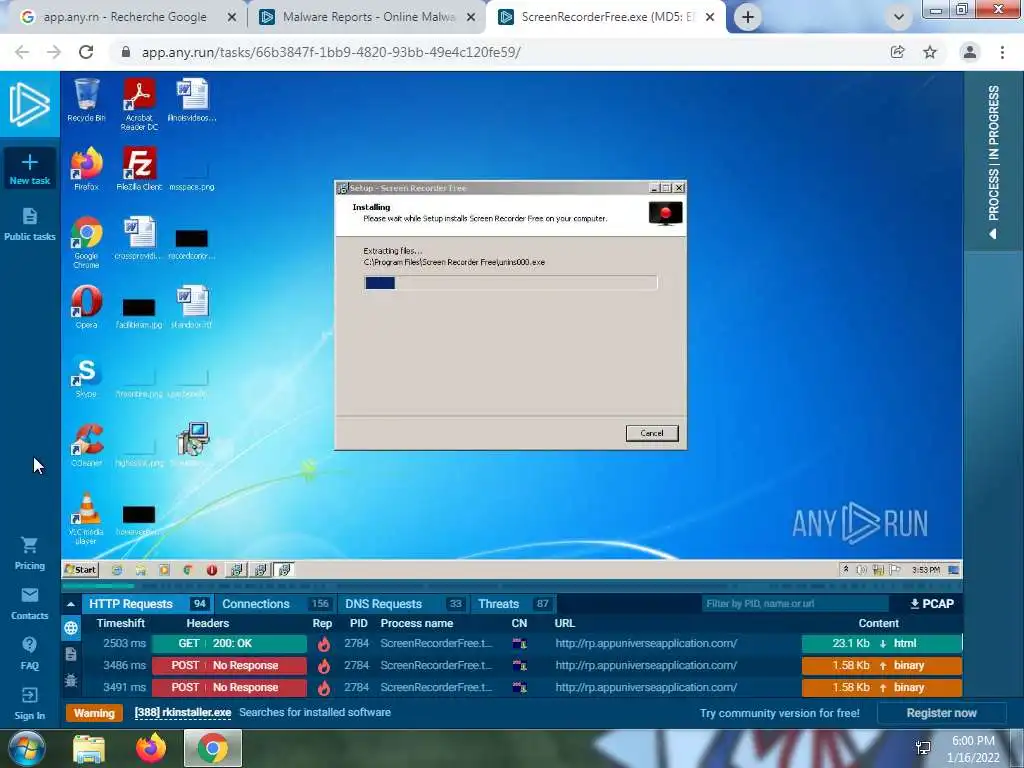This screenshot has width=1024, height=768.
Task: Open the Contacts page
Action: 29,603
